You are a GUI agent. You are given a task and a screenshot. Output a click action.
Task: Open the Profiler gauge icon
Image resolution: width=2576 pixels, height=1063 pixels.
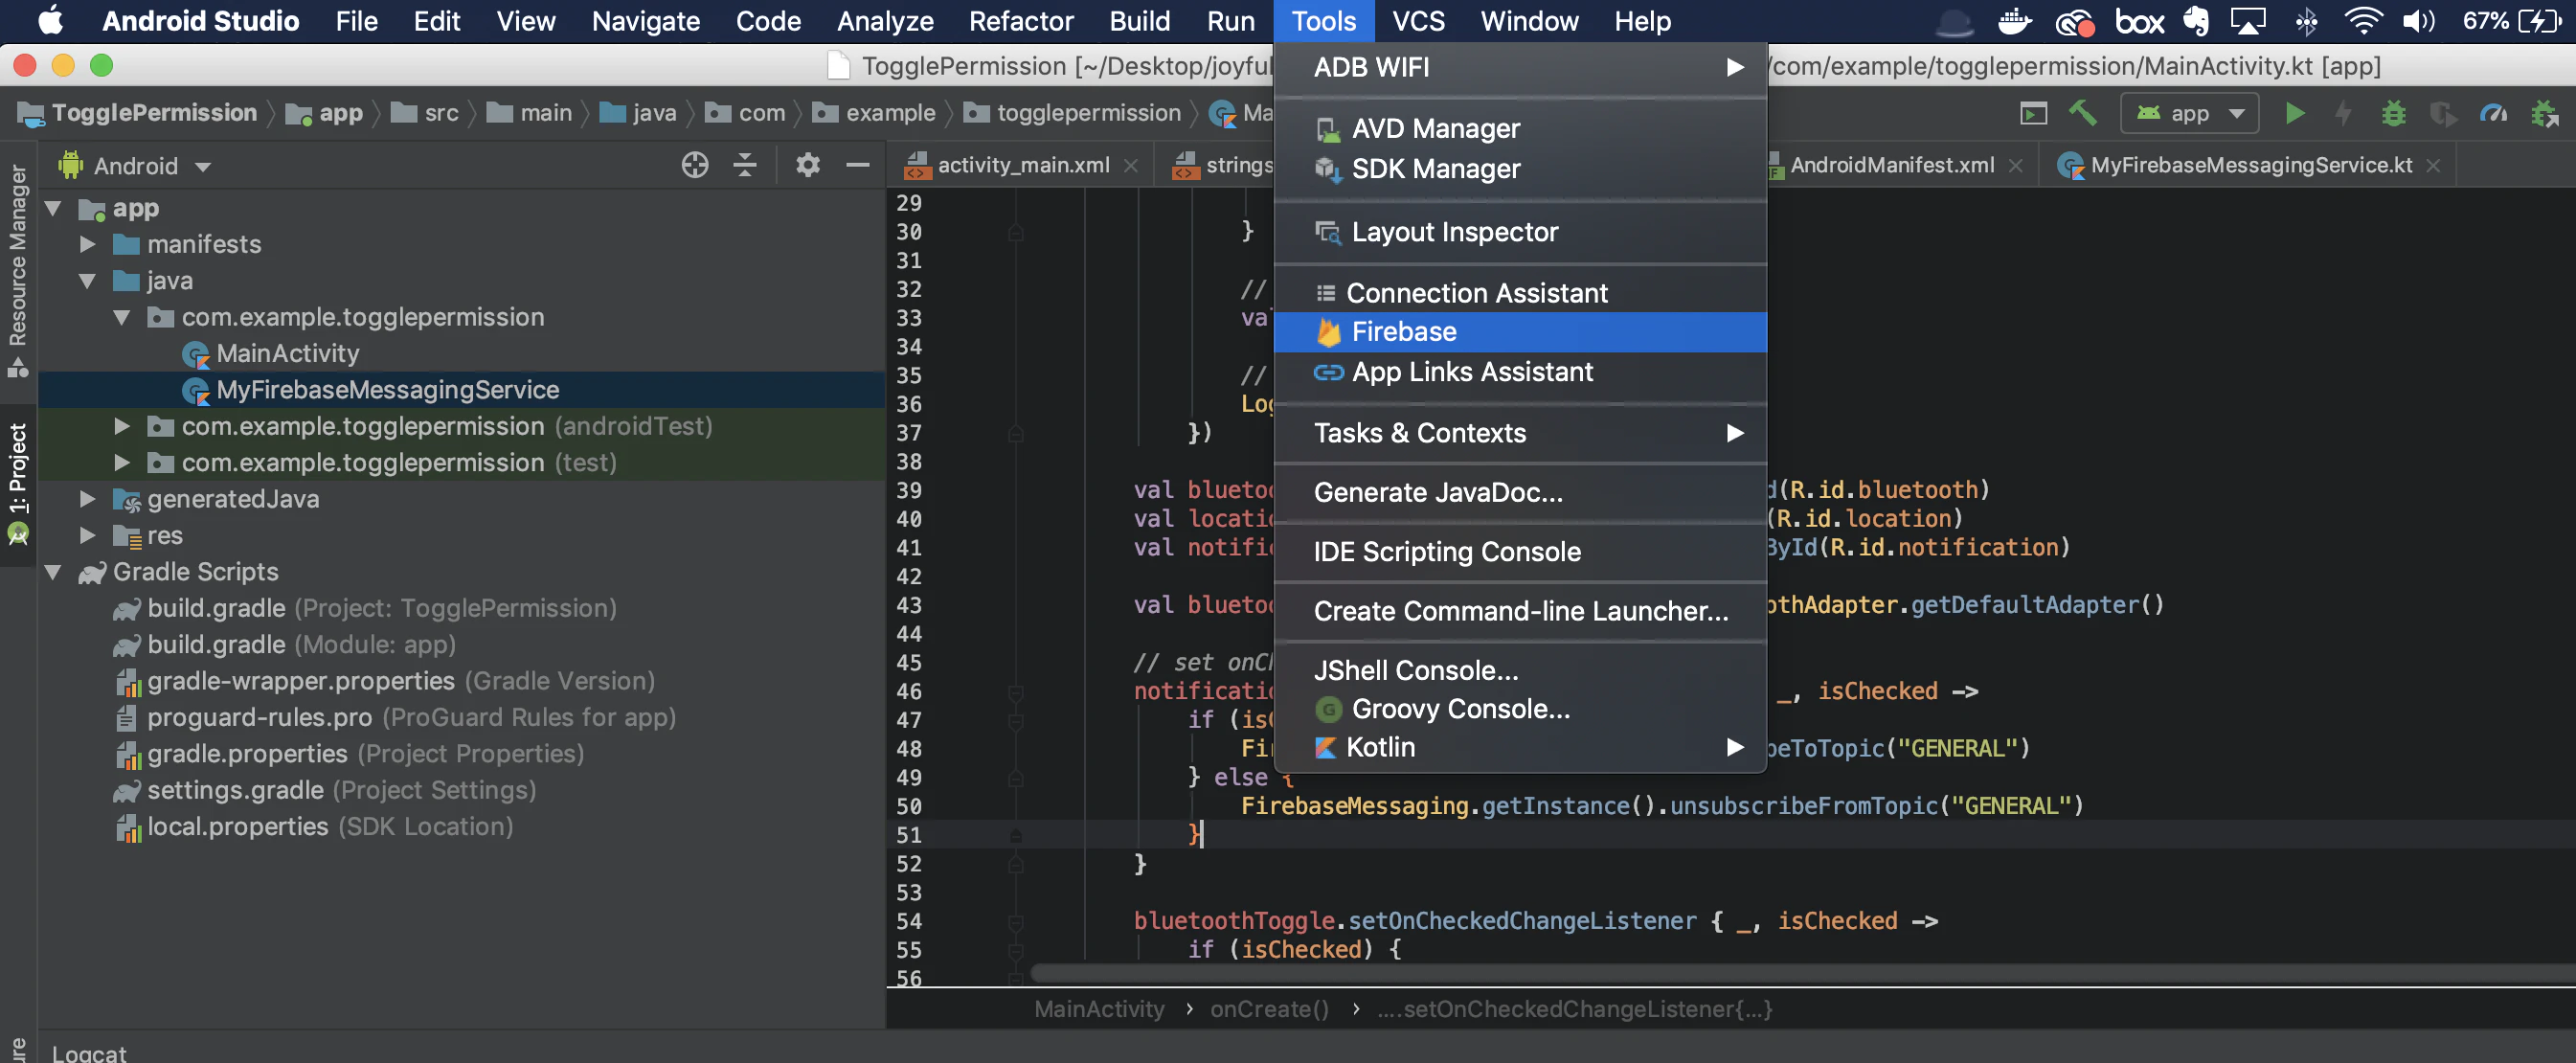(2494, 114)
